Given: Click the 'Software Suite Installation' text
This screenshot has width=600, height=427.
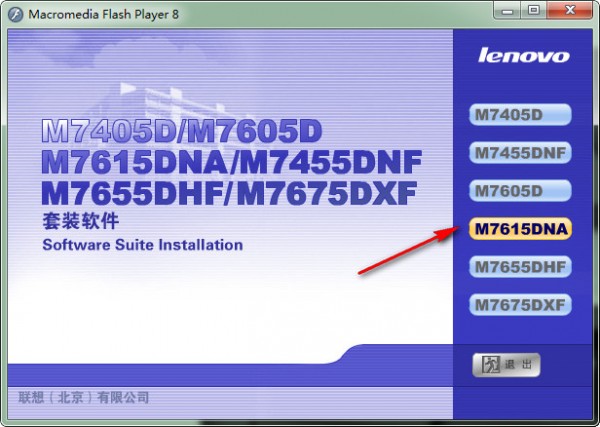Looking at the screenshot, I should click(x=142, y=245).
